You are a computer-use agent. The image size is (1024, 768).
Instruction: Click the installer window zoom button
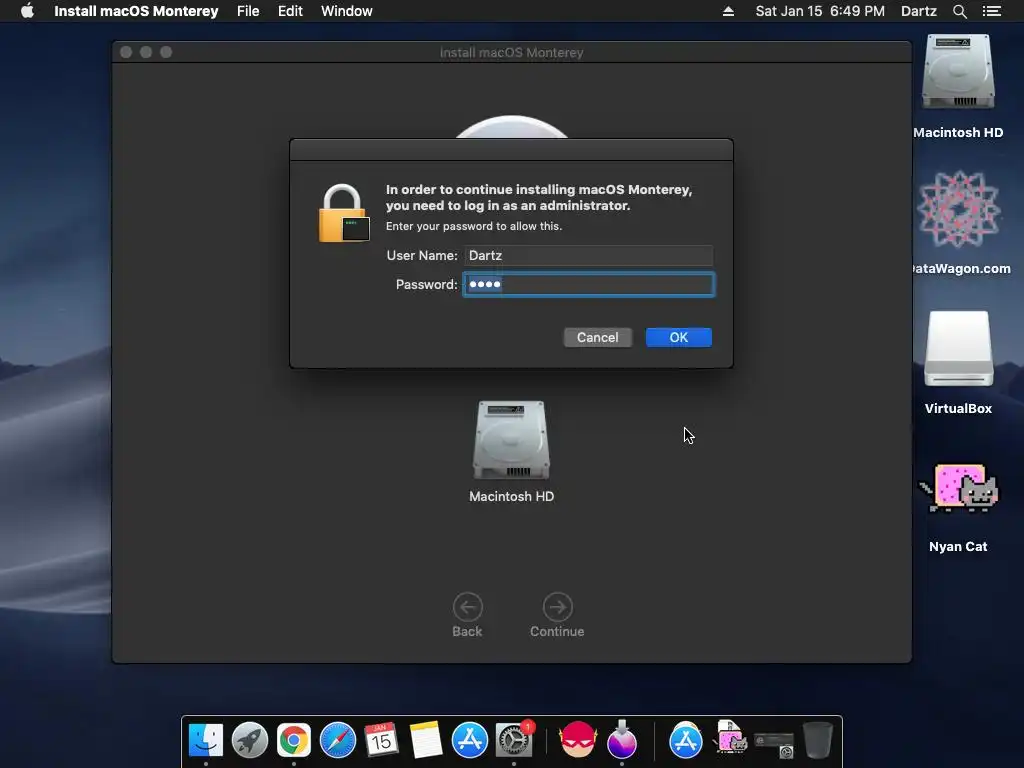coord(166,52)
